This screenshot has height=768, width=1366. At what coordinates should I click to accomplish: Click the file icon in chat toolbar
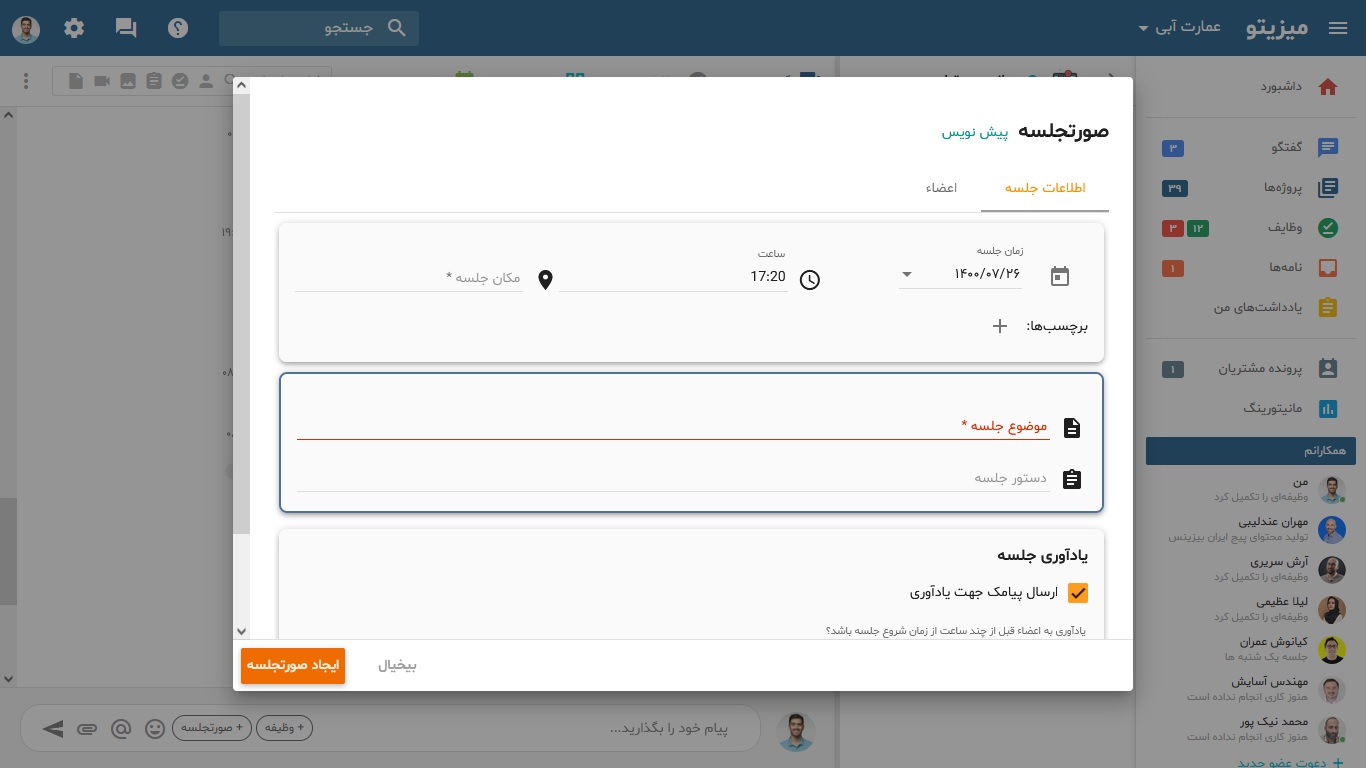click(x=77, y=82)
